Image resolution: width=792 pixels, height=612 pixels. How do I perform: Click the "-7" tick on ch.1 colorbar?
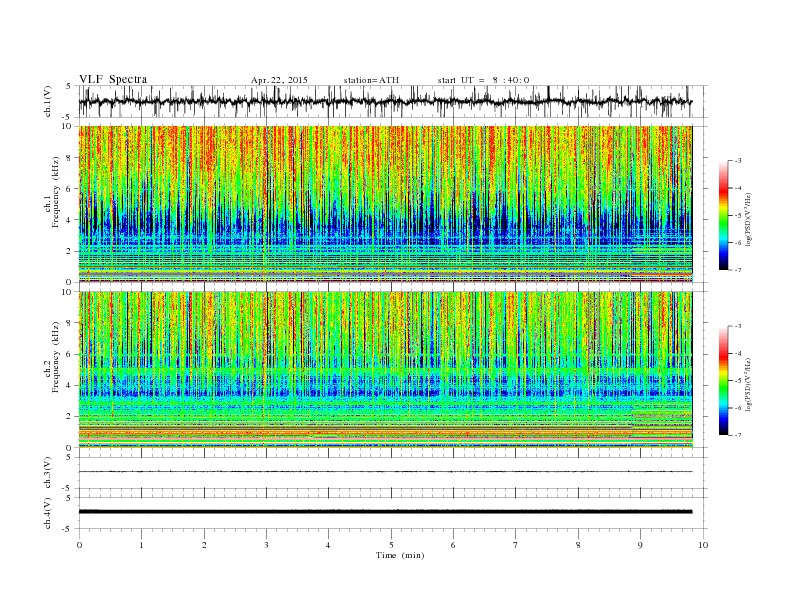pyautogui.click(x=738, y=270)
